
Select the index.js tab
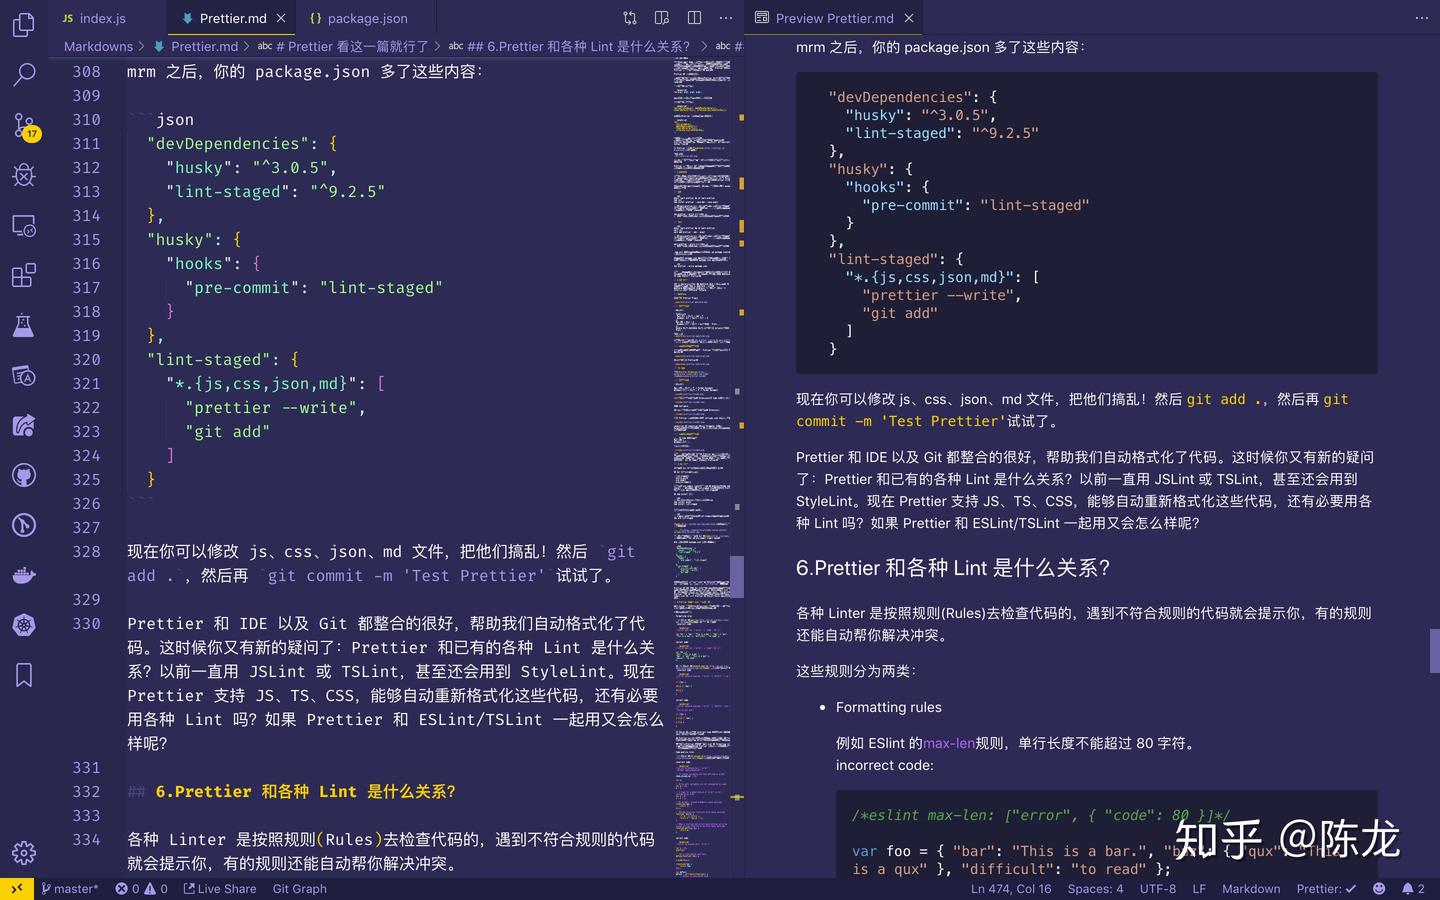pos(100,17)
